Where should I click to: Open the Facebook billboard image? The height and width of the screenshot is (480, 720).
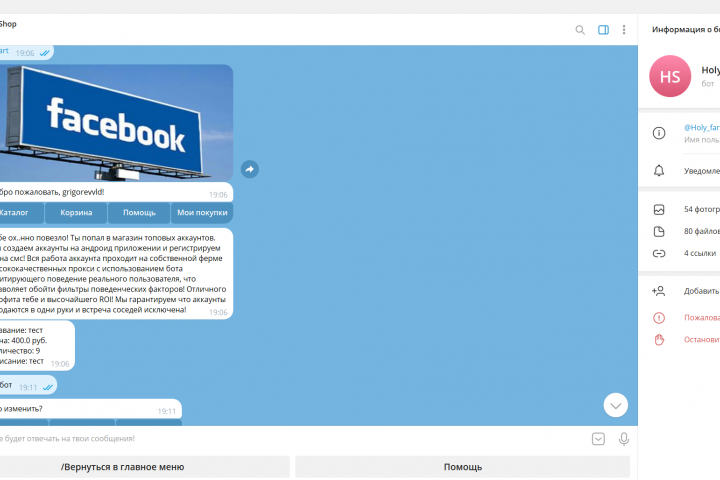click(x=116, y=123)
